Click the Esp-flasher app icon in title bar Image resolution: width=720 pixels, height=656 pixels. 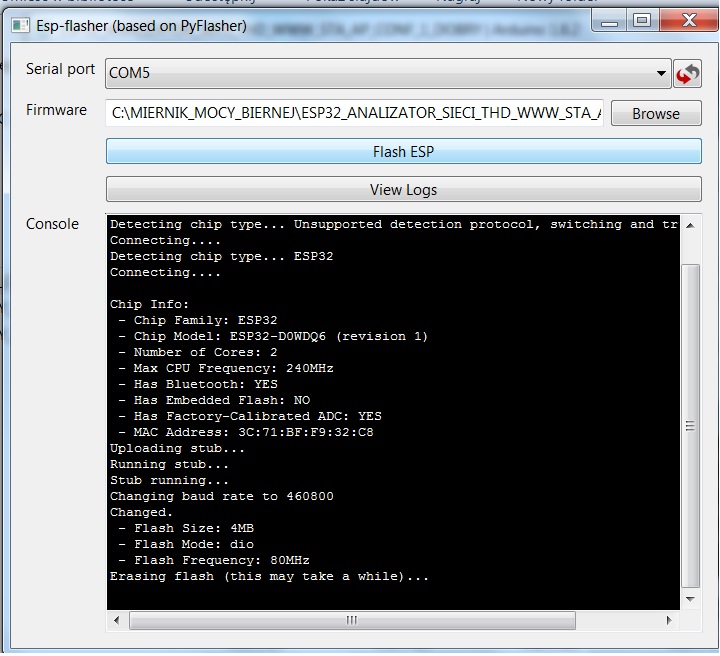tap(20, 26)
